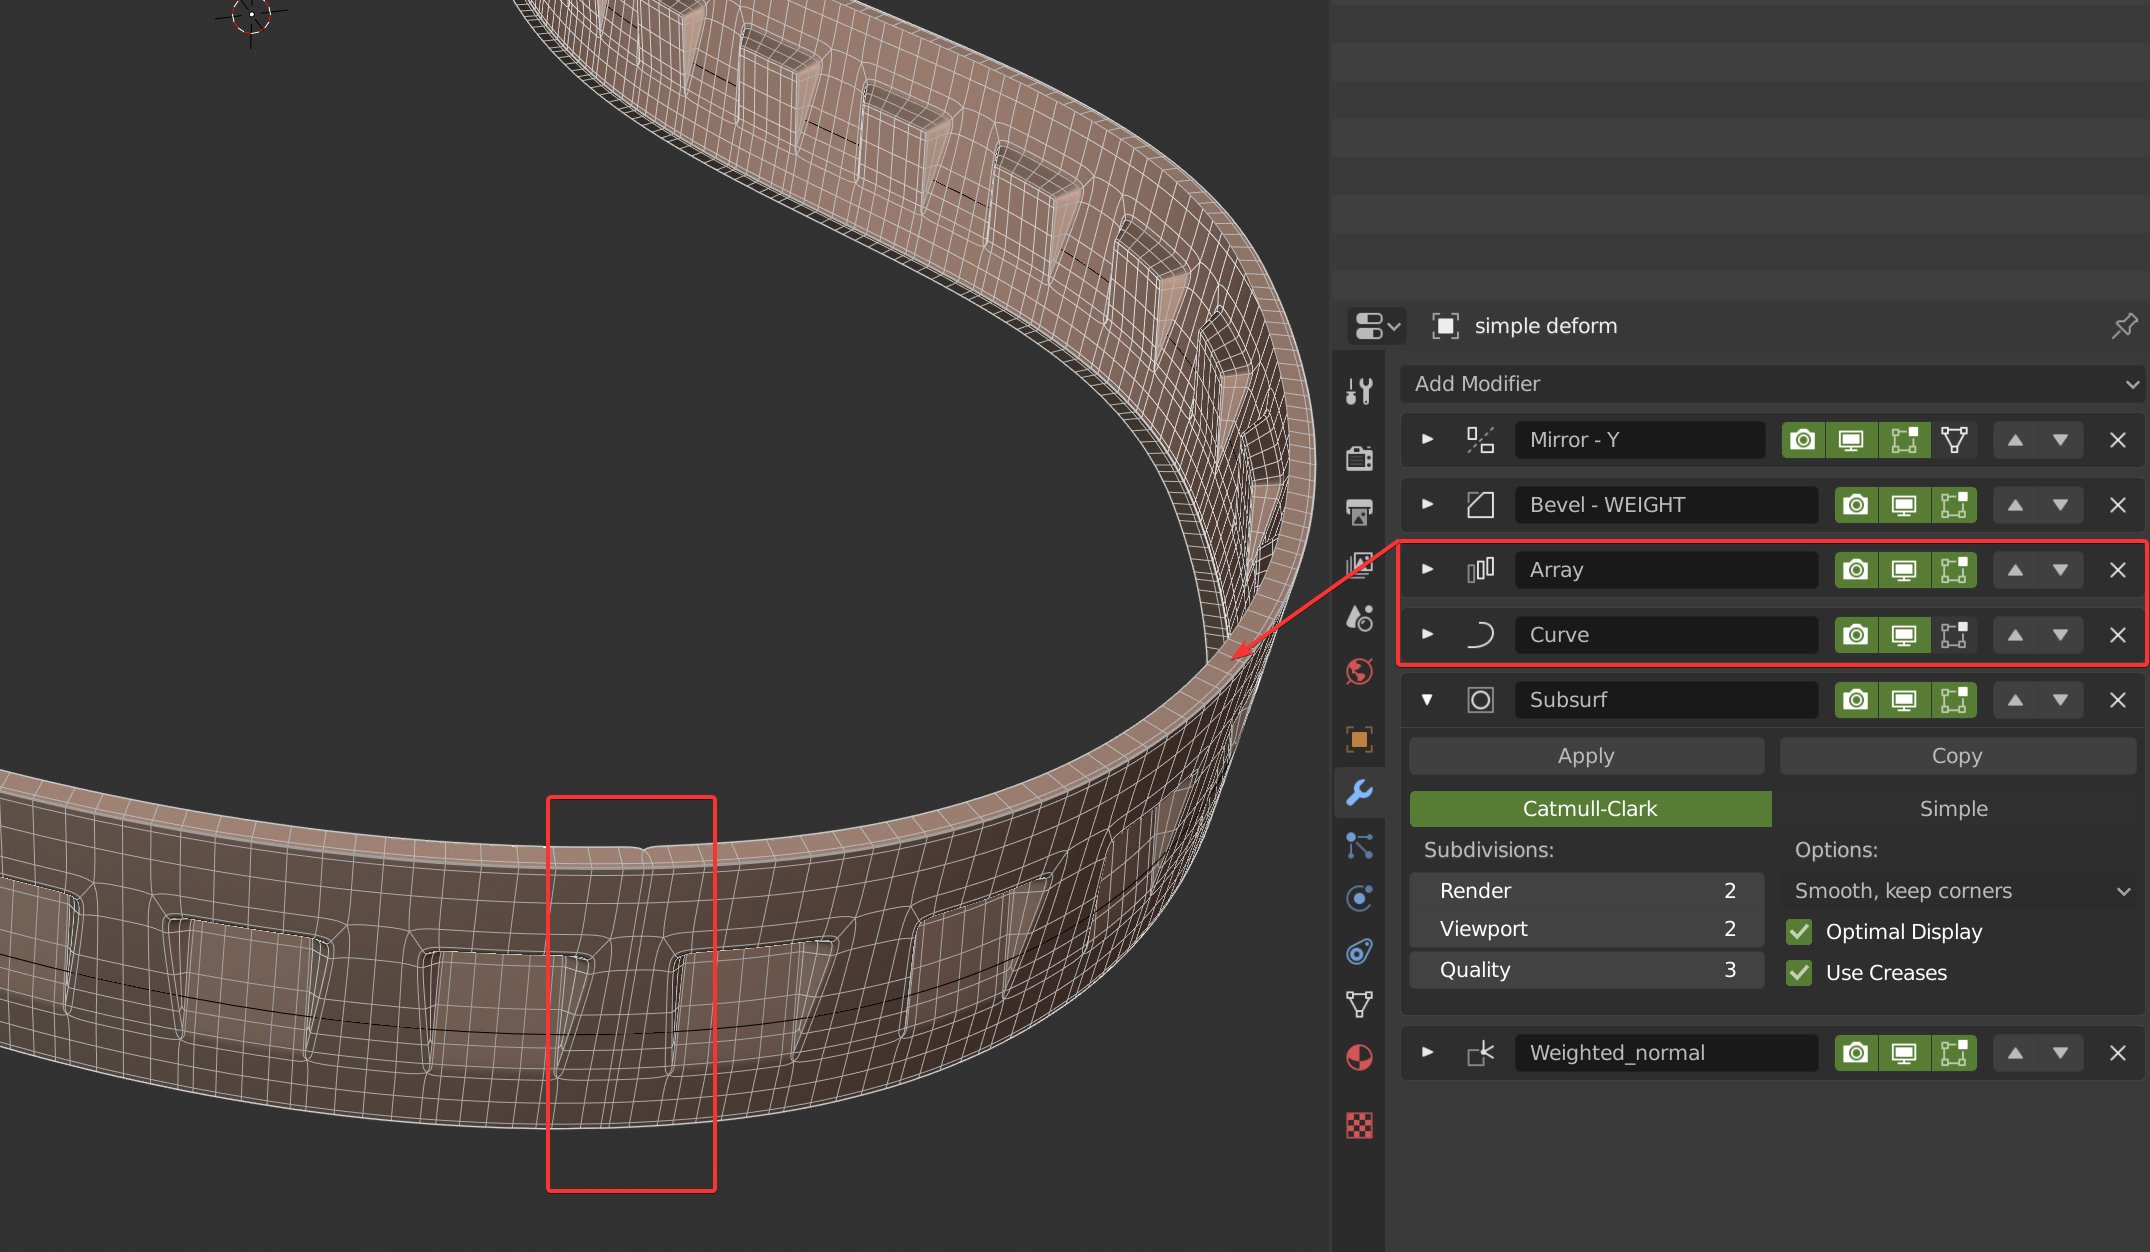This screenshot has width=2150, height=1252.
Task: Pin the properties panel context
Action: pyautogui.click(x=2124, y=326)
